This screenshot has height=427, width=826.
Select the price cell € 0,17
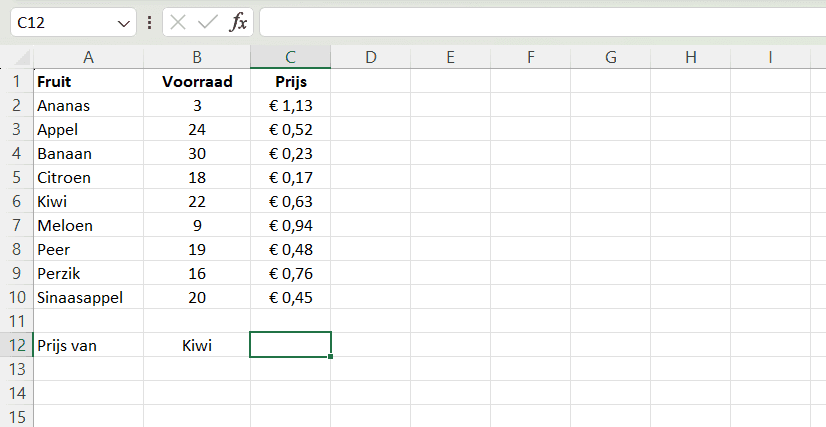pos(290,177)
